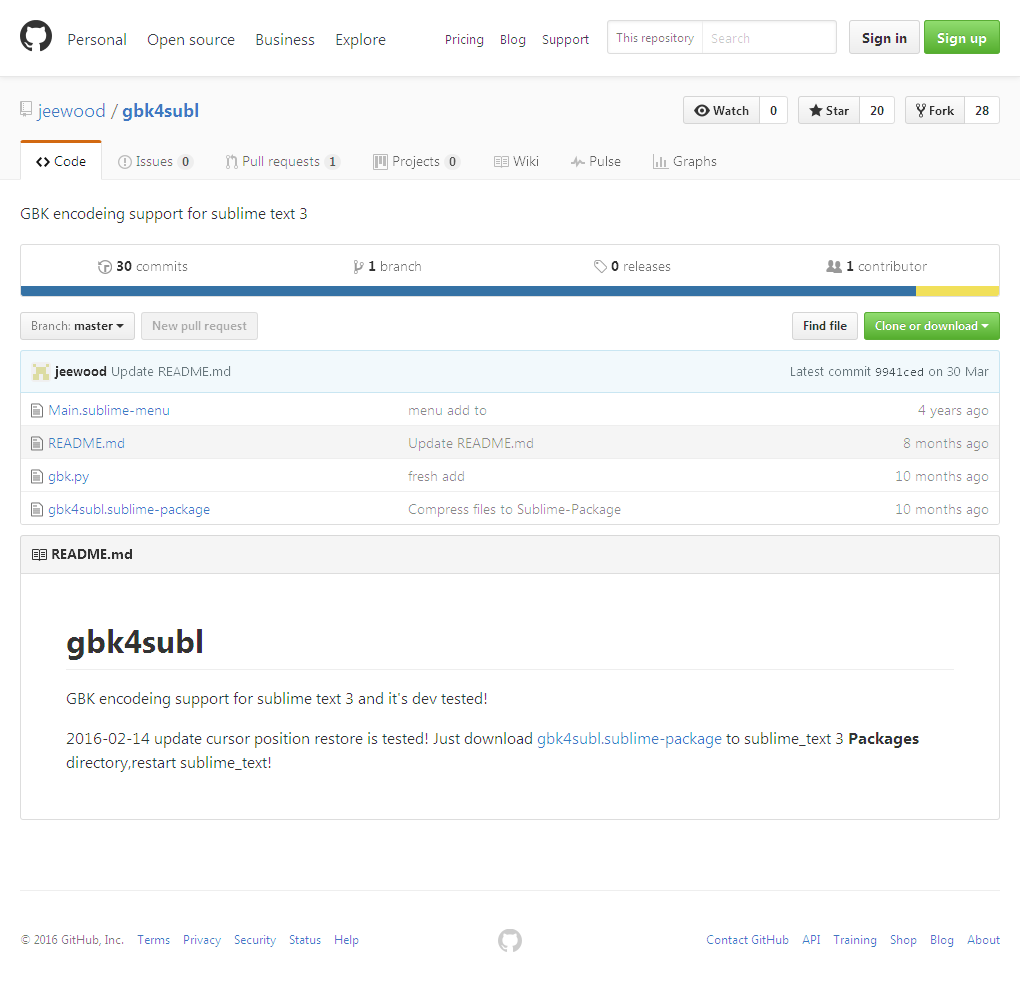Click the Sign in button

(884, 38)
